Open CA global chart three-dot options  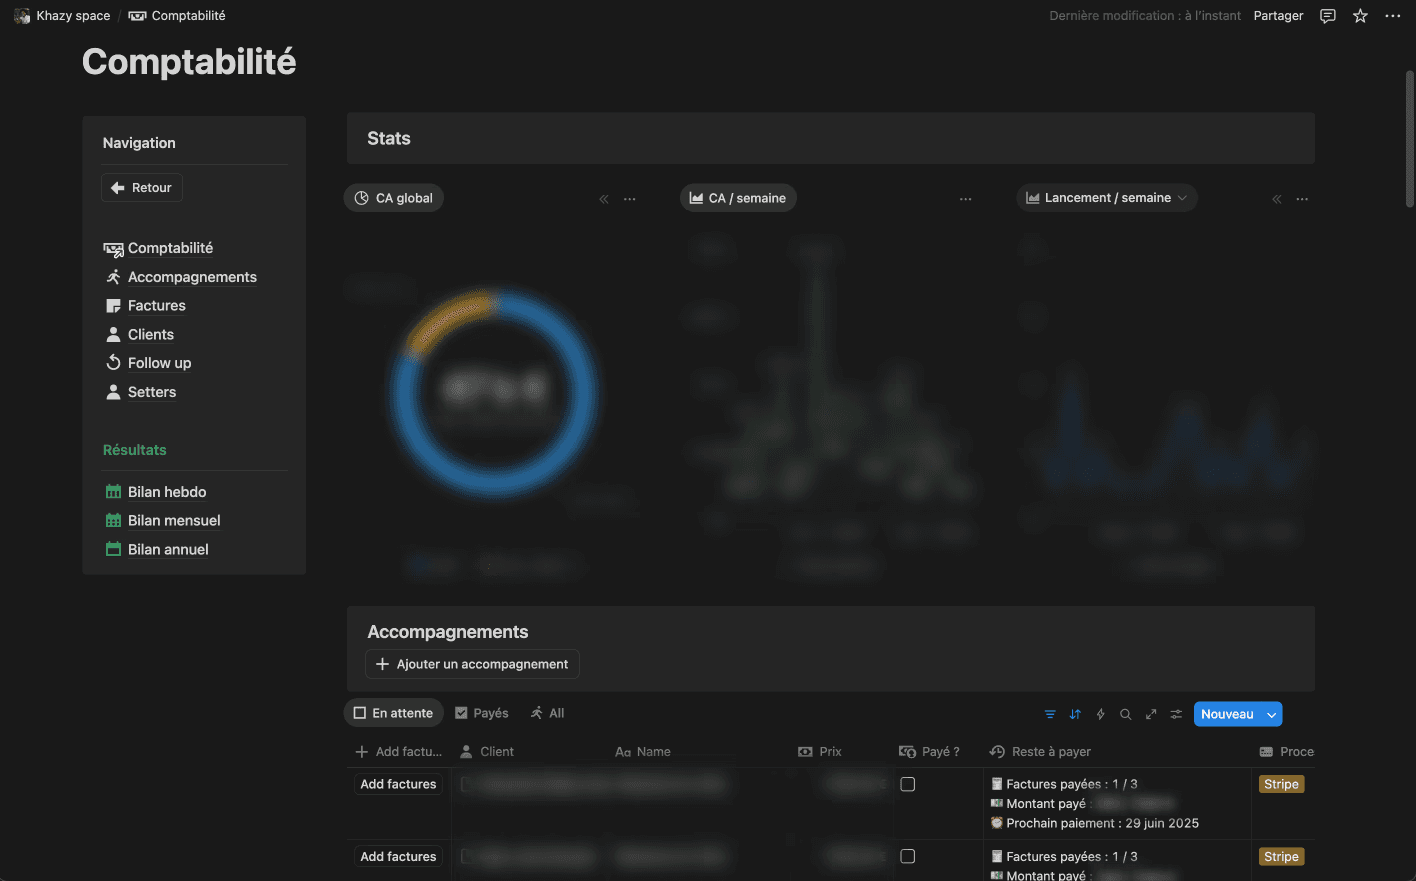click(x=630, y=199)
